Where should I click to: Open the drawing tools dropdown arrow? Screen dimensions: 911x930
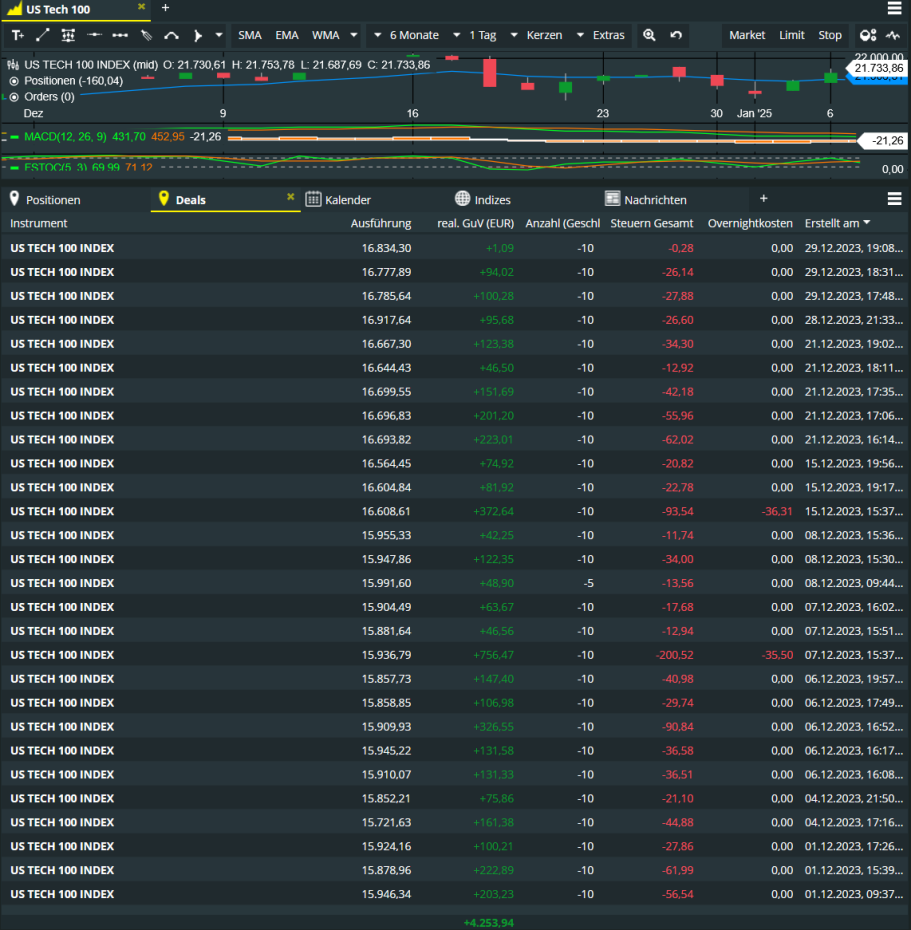[x=219, y=36]
